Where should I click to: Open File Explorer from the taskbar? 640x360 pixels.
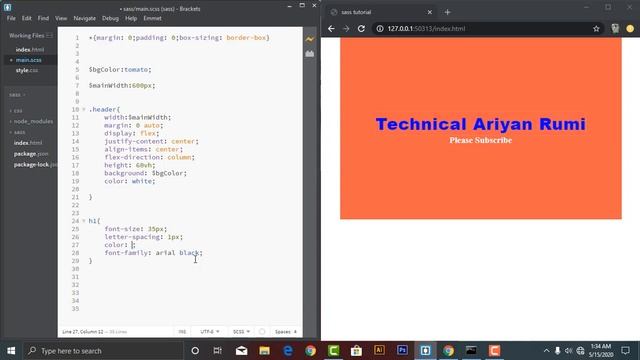tap(264, 351)
